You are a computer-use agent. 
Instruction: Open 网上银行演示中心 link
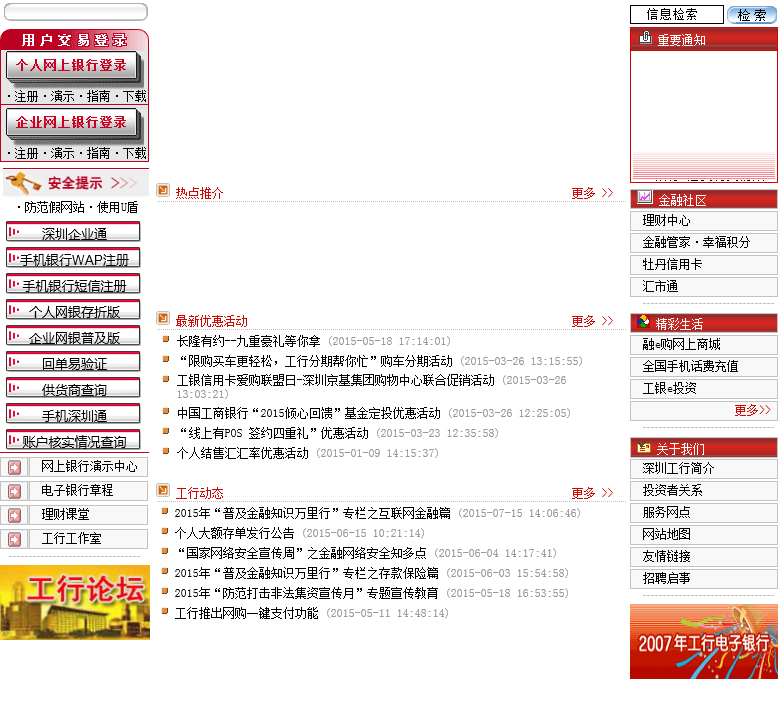89,467
